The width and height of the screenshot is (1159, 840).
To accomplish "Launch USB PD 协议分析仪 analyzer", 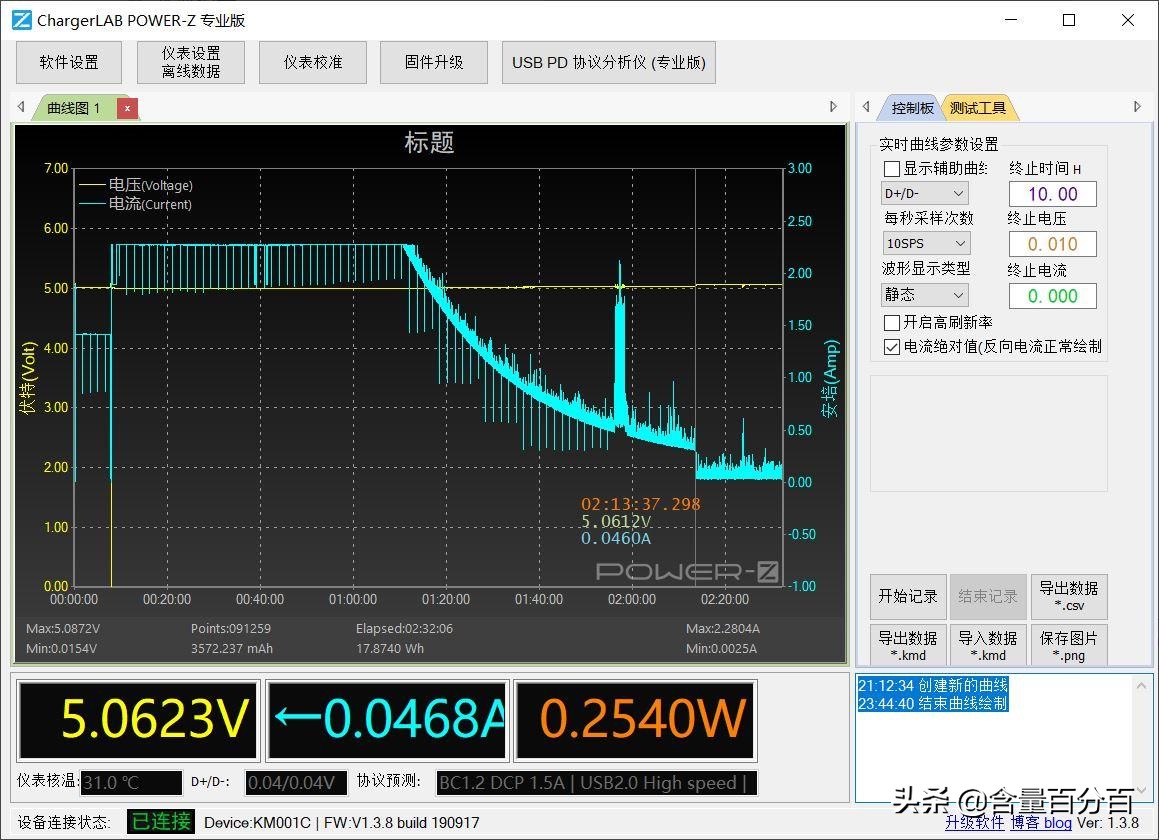I will pos(608,61).
